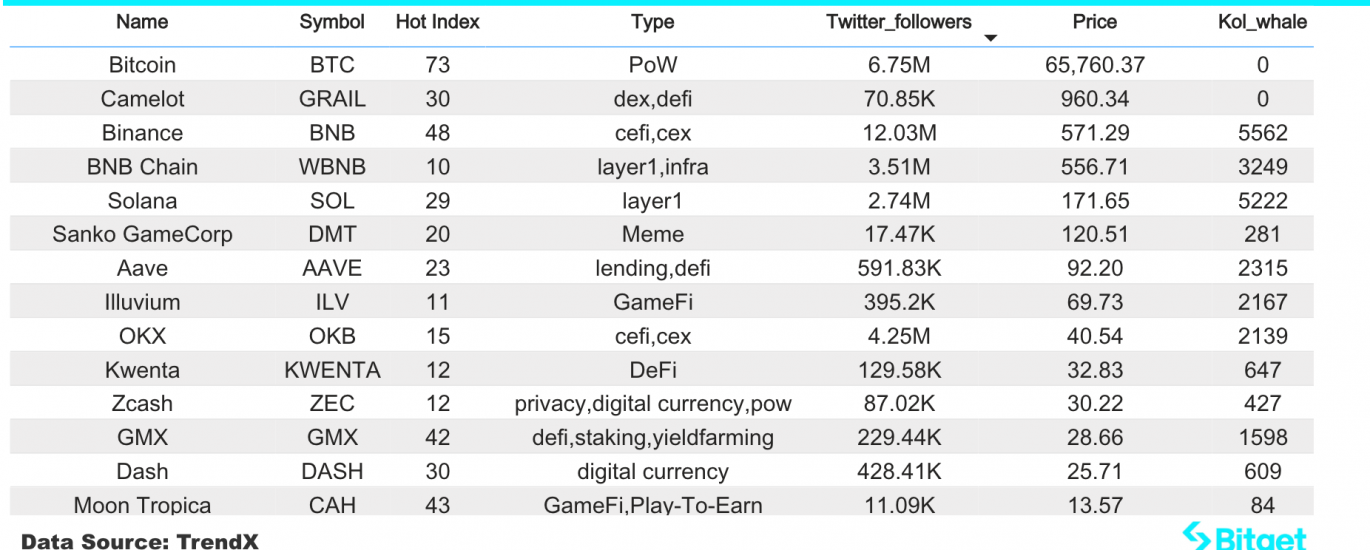Select the GMX row name
This screenshot has height=550, width=1370.
142,438
